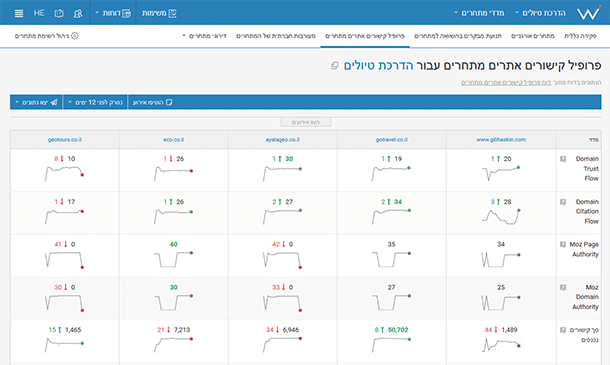
Task: Expand the מדדי מתחרים dropdown
Action: [x=479, y=13]
